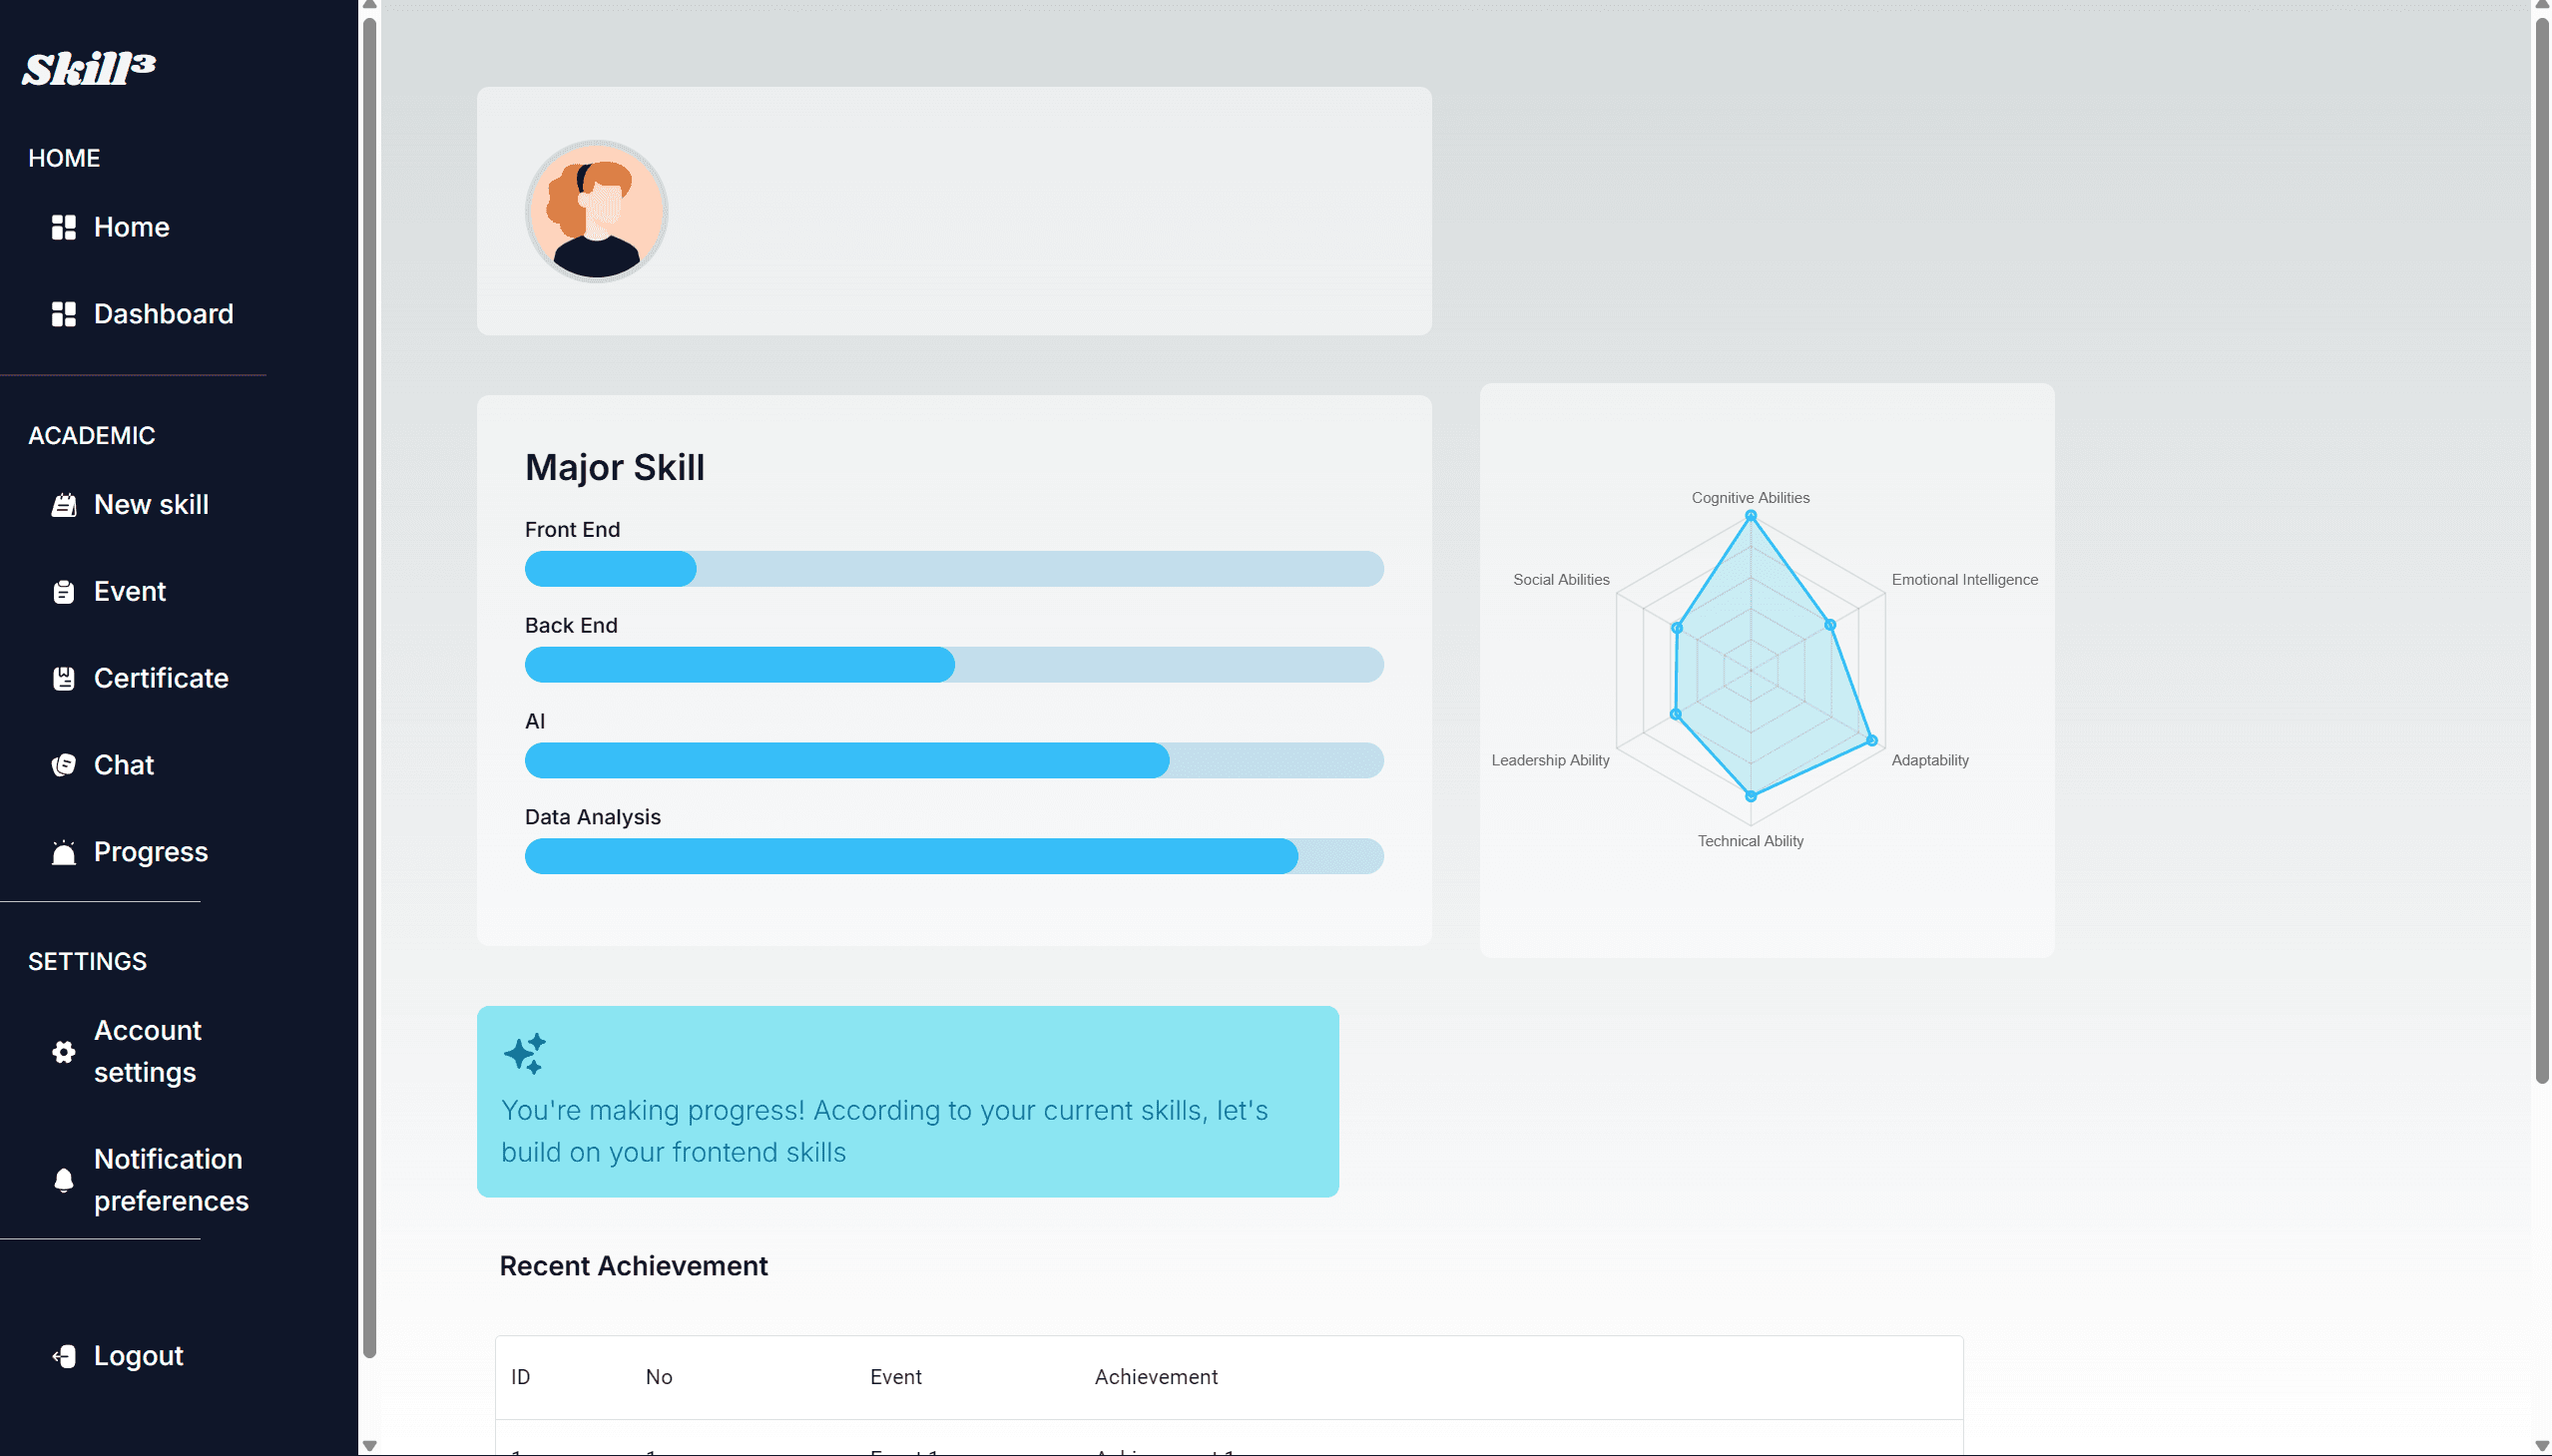2552x1456 pixels.
Task: Click the Dashboard grid icon
Action: coord(63,314)
